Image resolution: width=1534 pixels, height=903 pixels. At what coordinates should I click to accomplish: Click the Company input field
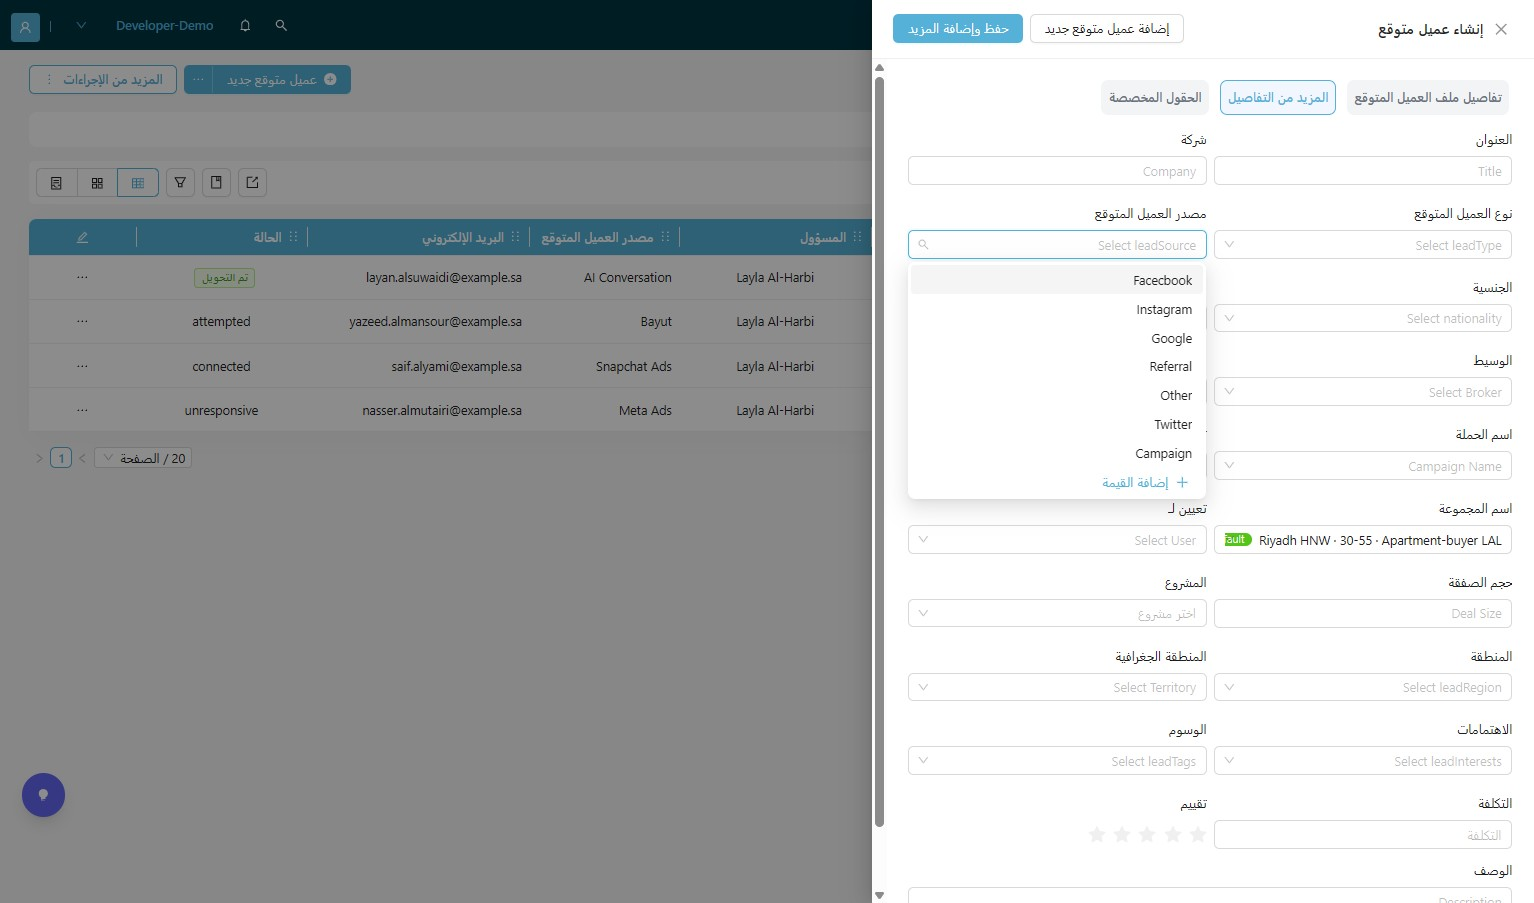point(1057,171)
